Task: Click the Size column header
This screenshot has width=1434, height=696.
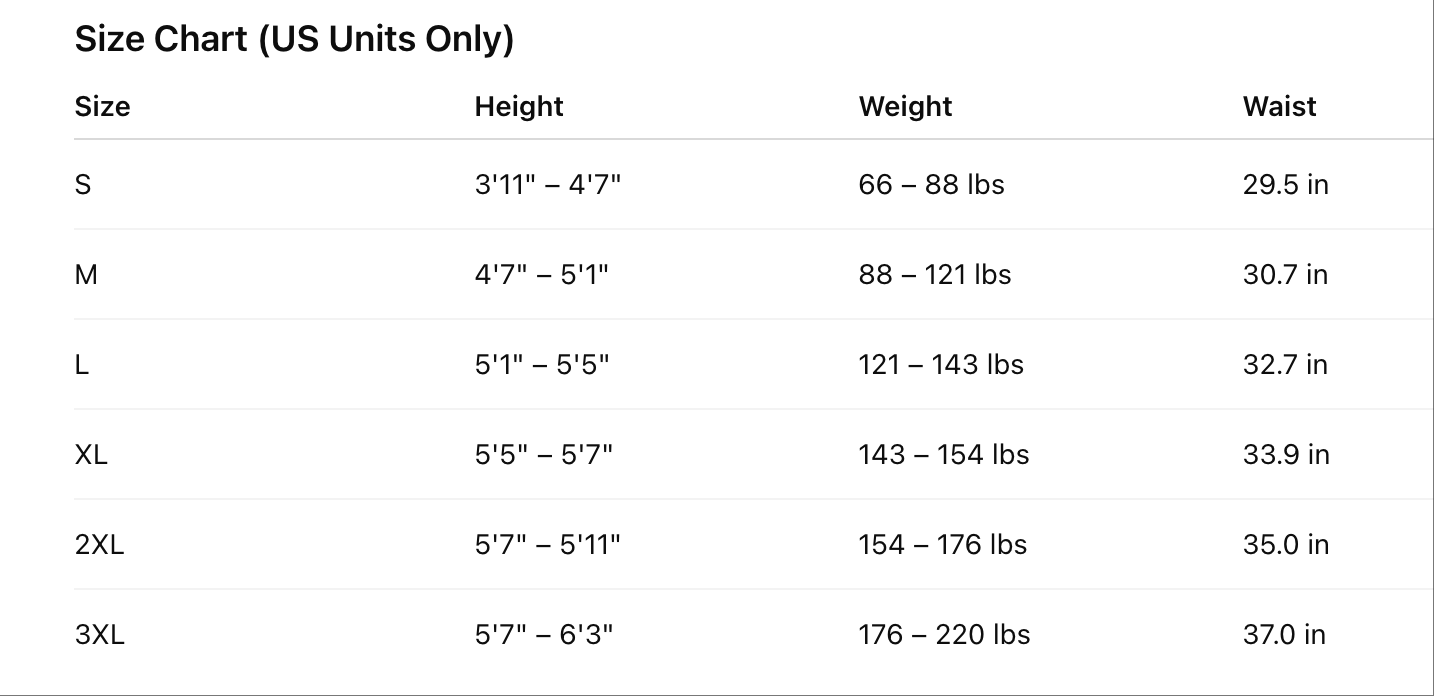Action: click(102, 106)
